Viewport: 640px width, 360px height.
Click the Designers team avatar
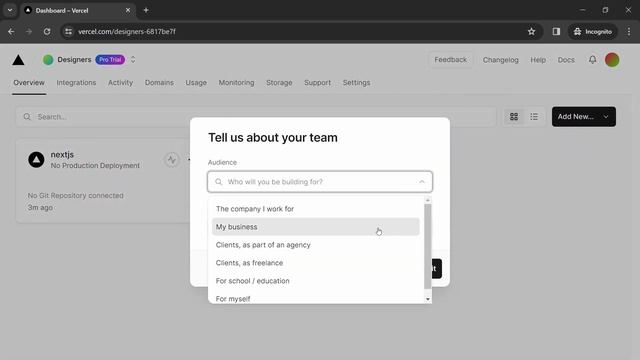click(x=48, y=60)
